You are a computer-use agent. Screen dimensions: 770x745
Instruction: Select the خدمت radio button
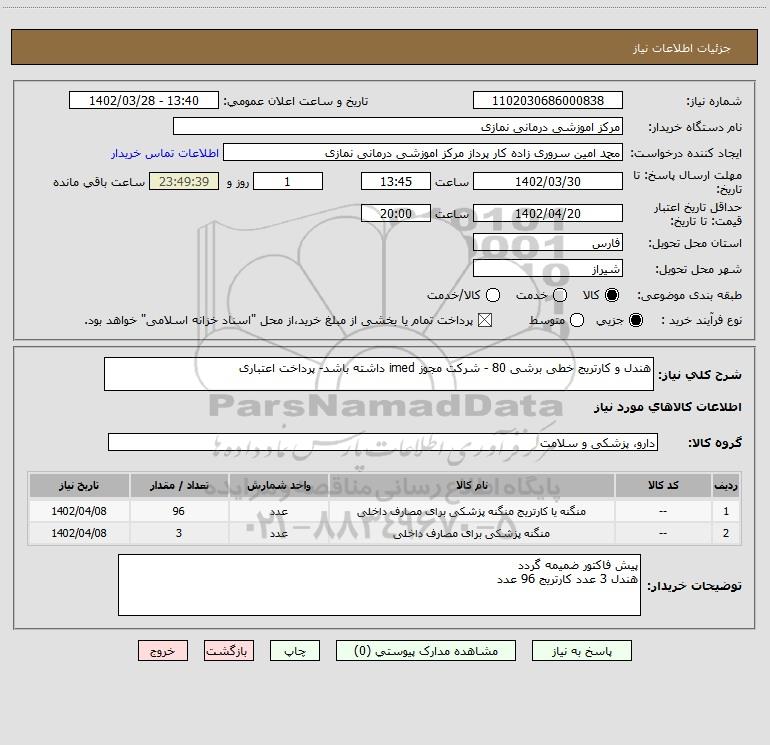pos(560,295)
